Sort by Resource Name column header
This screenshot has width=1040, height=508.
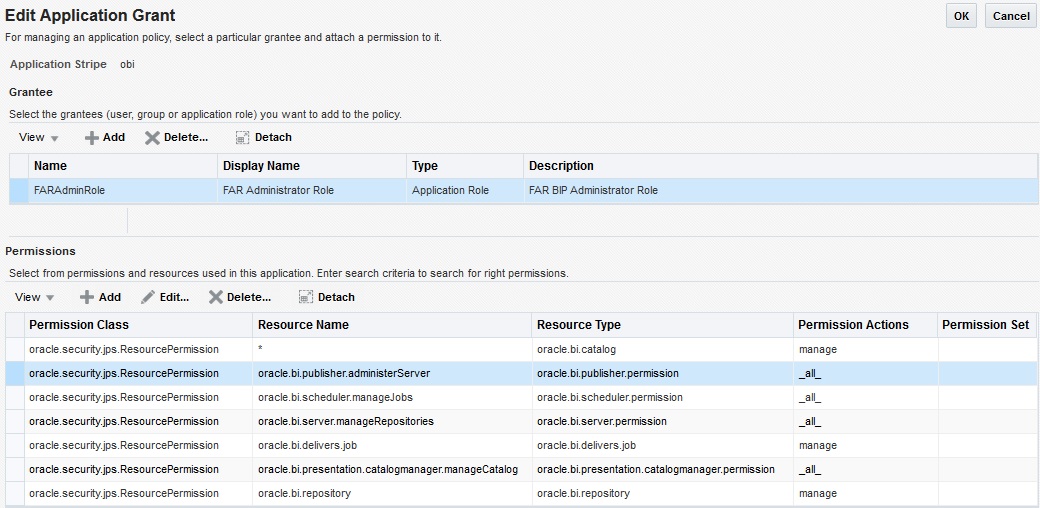tap(303, 325)
